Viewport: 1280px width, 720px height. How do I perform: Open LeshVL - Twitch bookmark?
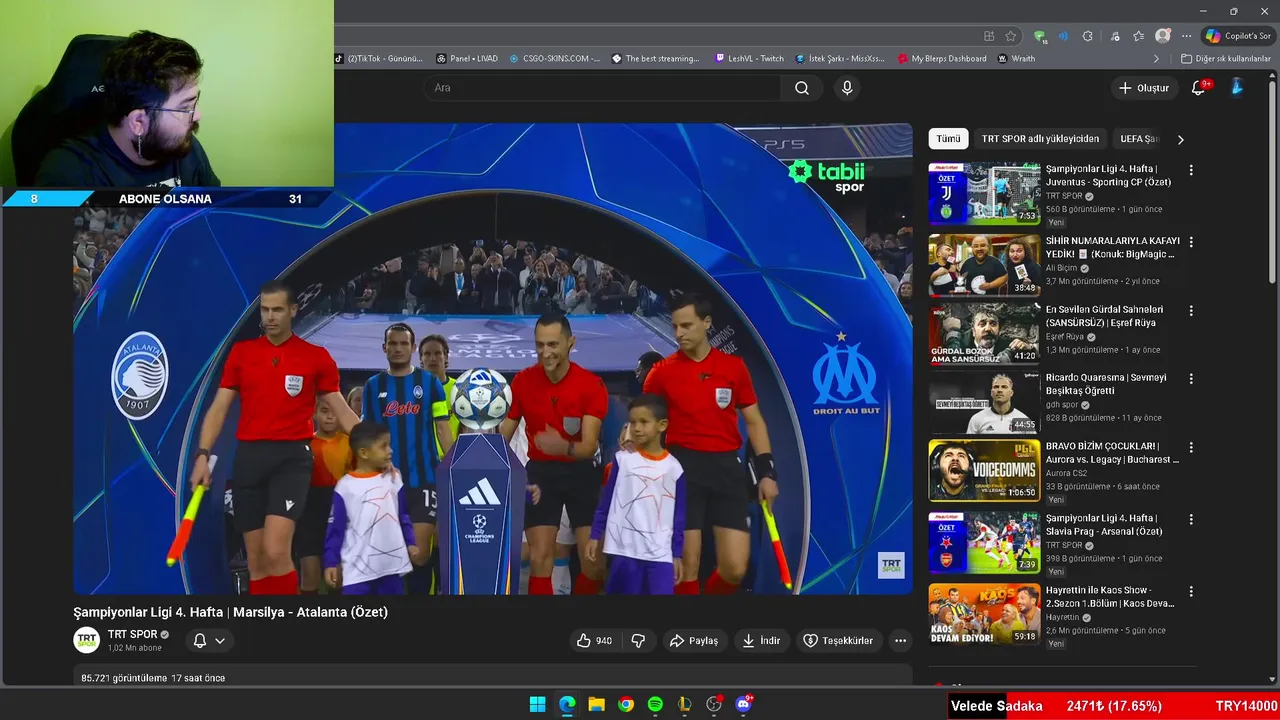[749, 59]
